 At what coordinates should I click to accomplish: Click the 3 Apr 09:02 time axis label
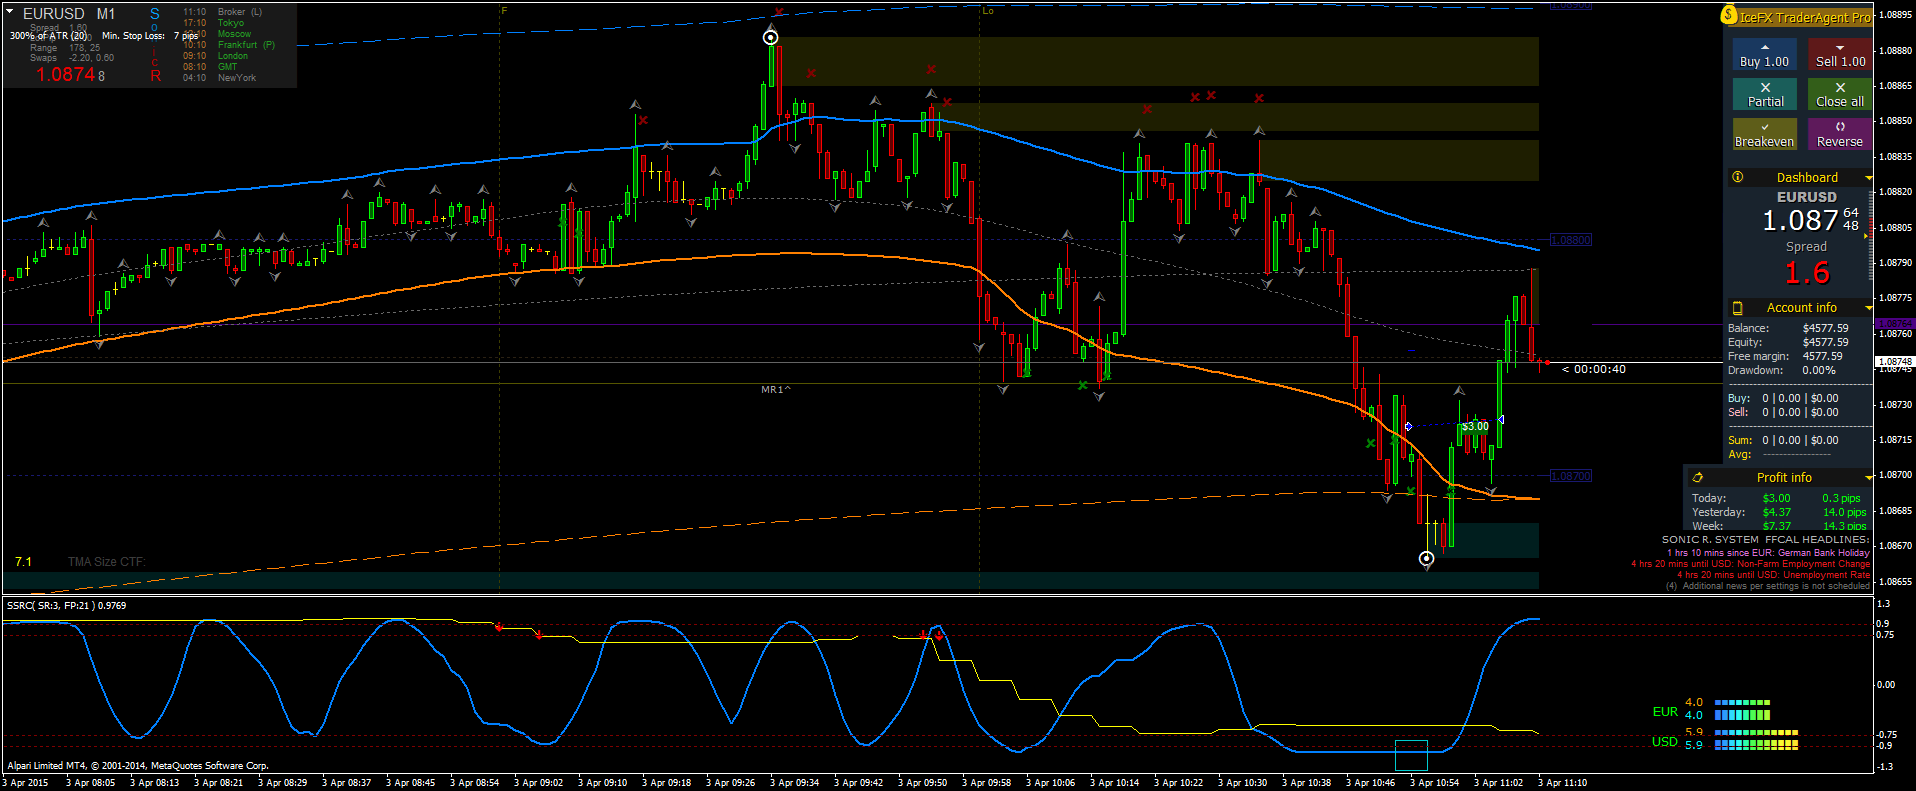point(538,783)
